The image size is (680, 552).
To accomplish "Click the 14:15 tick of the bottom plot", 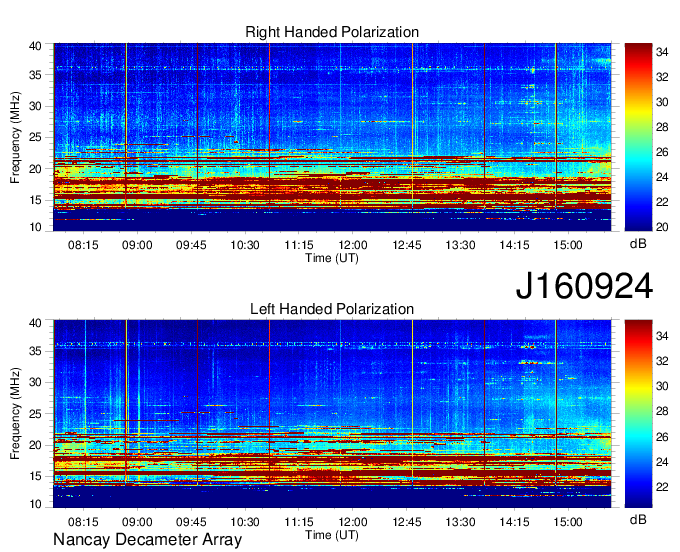I will [514, 522].
